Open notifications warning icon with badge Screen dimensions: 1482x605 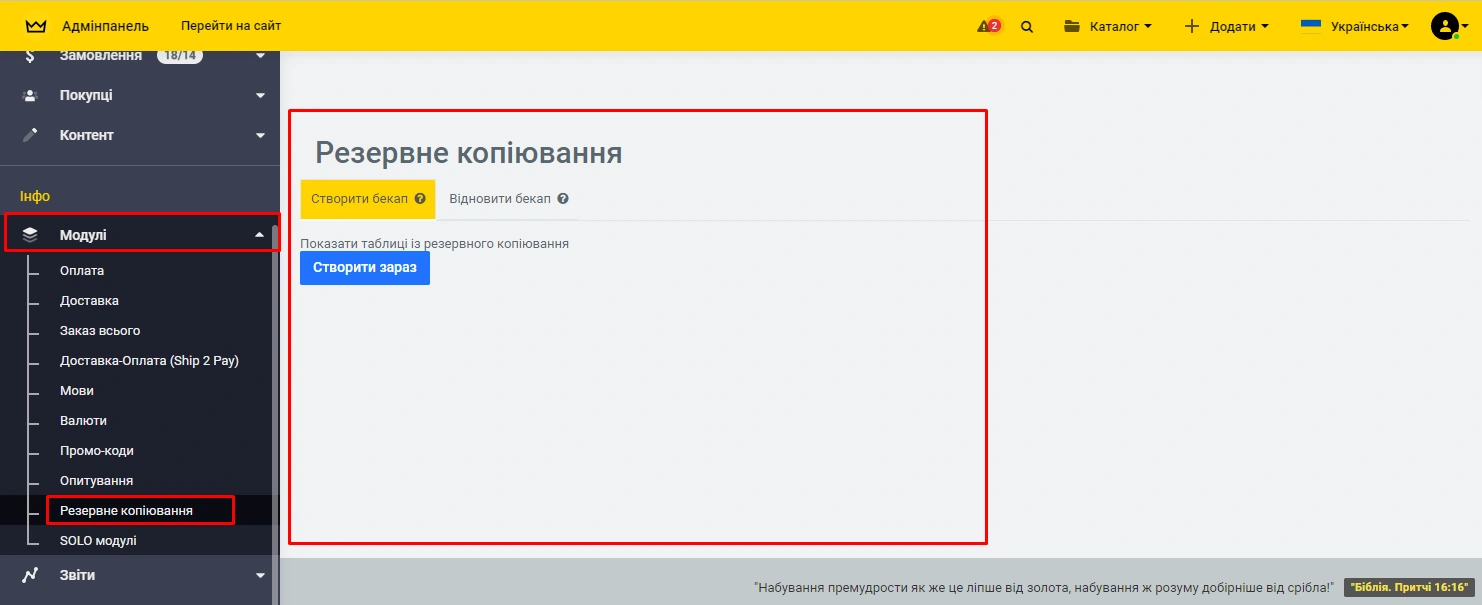coord(988,26)
